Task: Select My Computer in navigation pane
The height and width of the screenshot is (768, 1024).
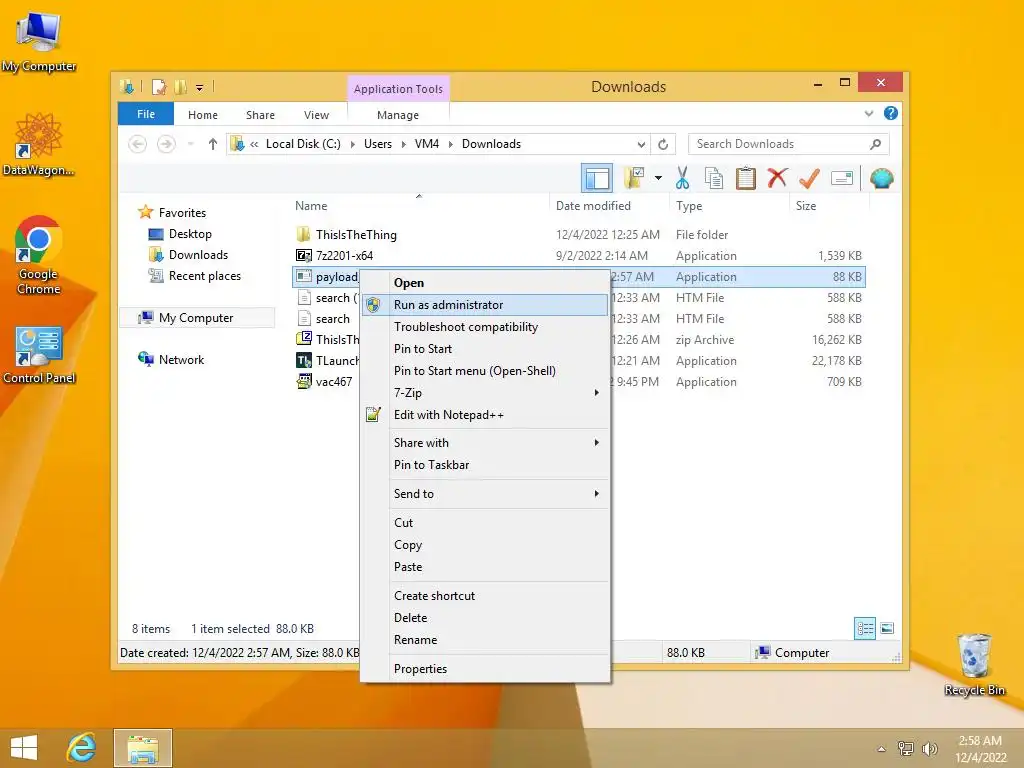Action: click(x=196, y=318)
